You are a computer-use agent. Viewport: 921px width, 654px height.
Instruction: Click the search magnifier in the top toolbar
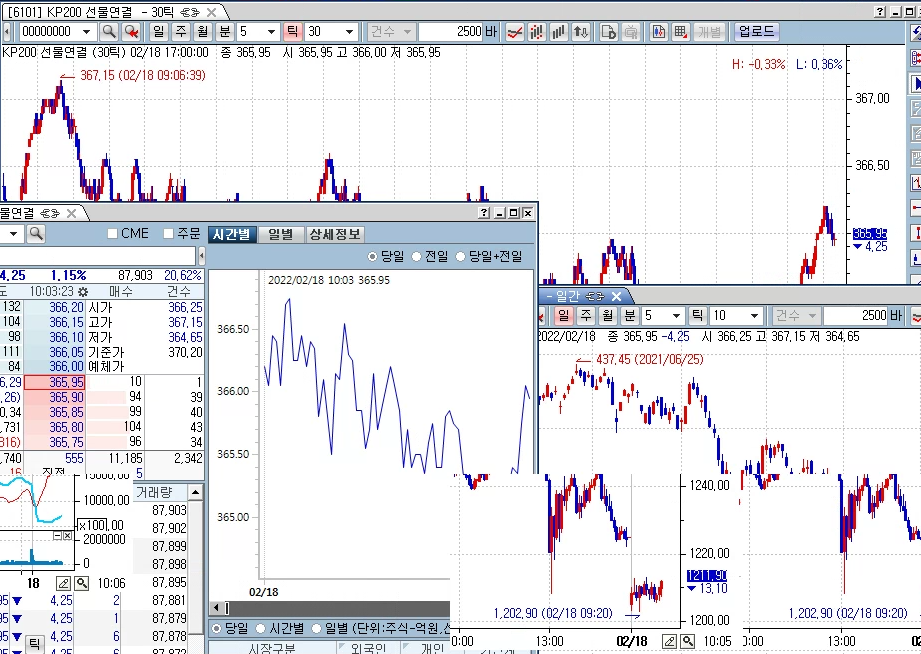click(x=110, y=32)
